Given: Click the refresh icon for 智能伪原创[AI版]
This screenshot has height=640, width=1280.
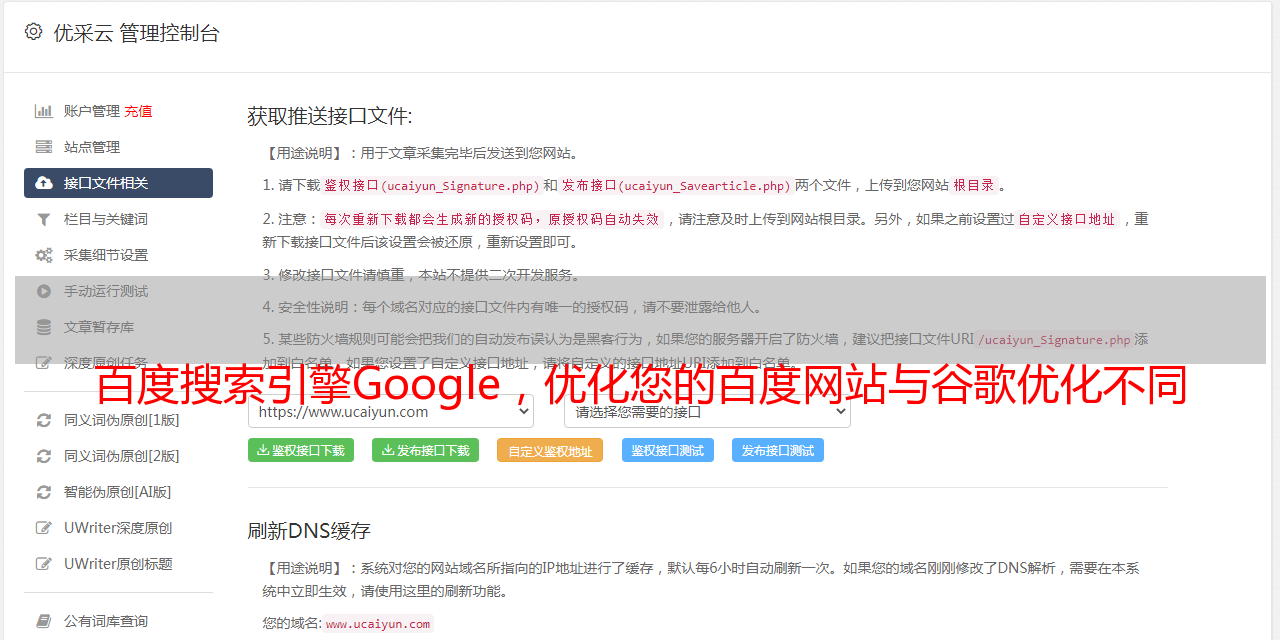Looking at the screenshot, I should tap(43, 492).
